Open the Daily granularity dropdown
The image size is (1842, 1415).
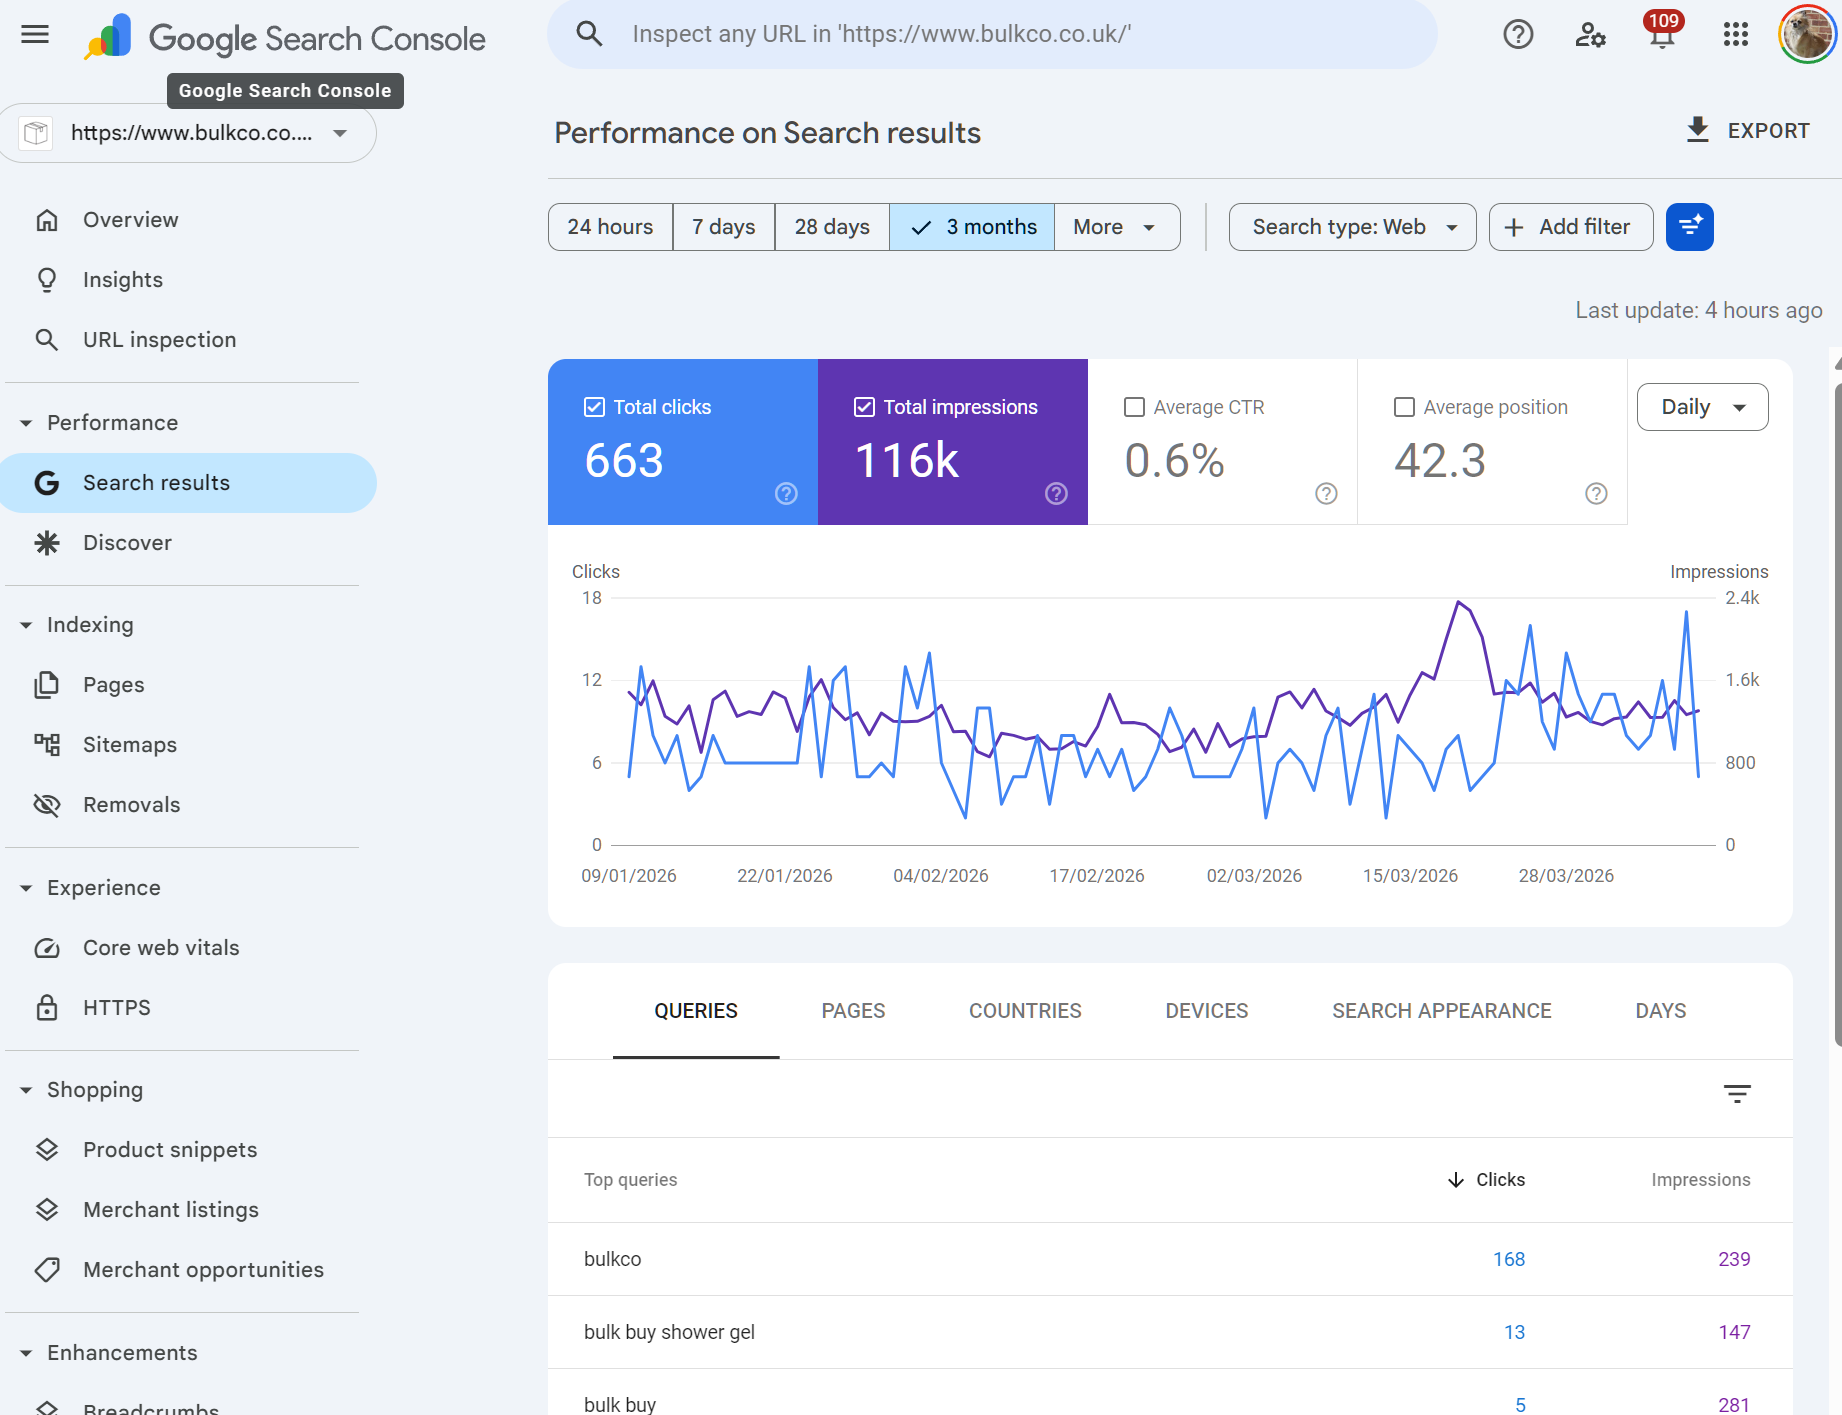[x=1702, y=407]
